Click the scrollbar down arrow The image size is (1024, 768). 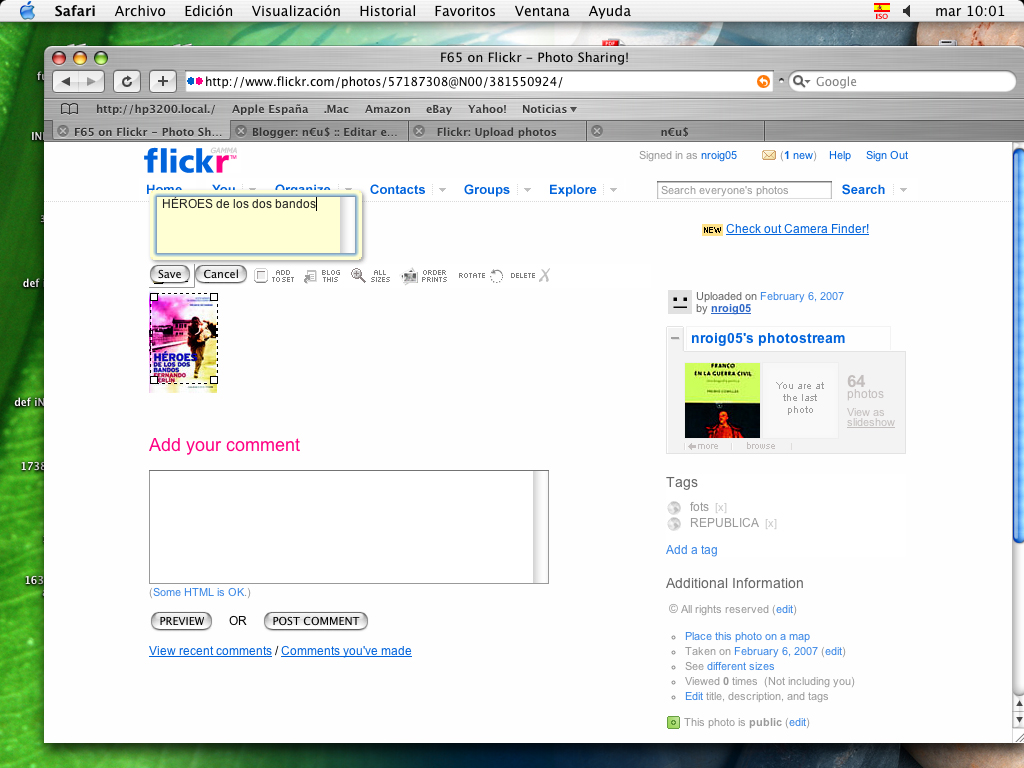pos(1018,720)
